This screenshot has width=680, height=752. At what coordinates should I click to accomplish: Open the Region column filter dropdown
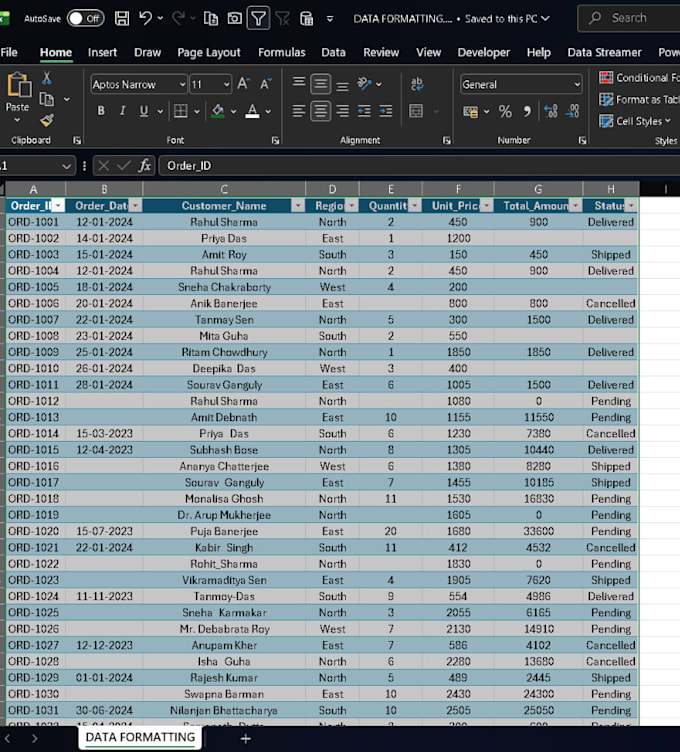(352, 206)
